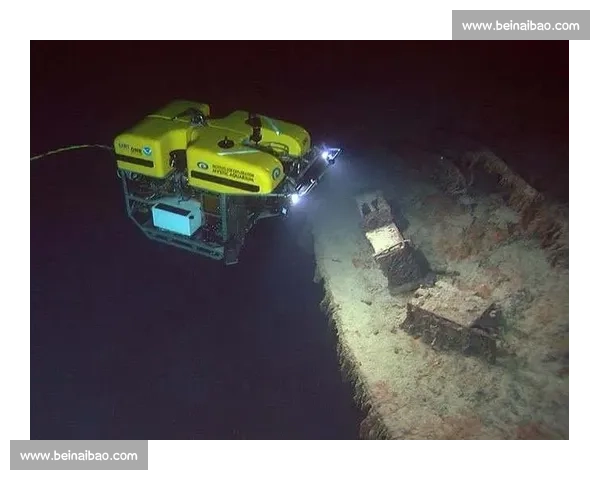Viewport: 600px width, 480px height.
Task: Click the white box beneath the ROV
Action: click(177, 218)
